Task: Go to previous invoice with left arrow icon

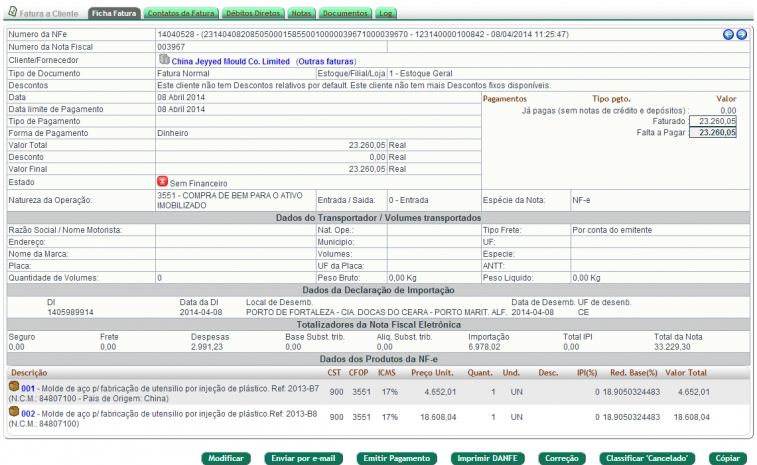Action: pos(728,34)
